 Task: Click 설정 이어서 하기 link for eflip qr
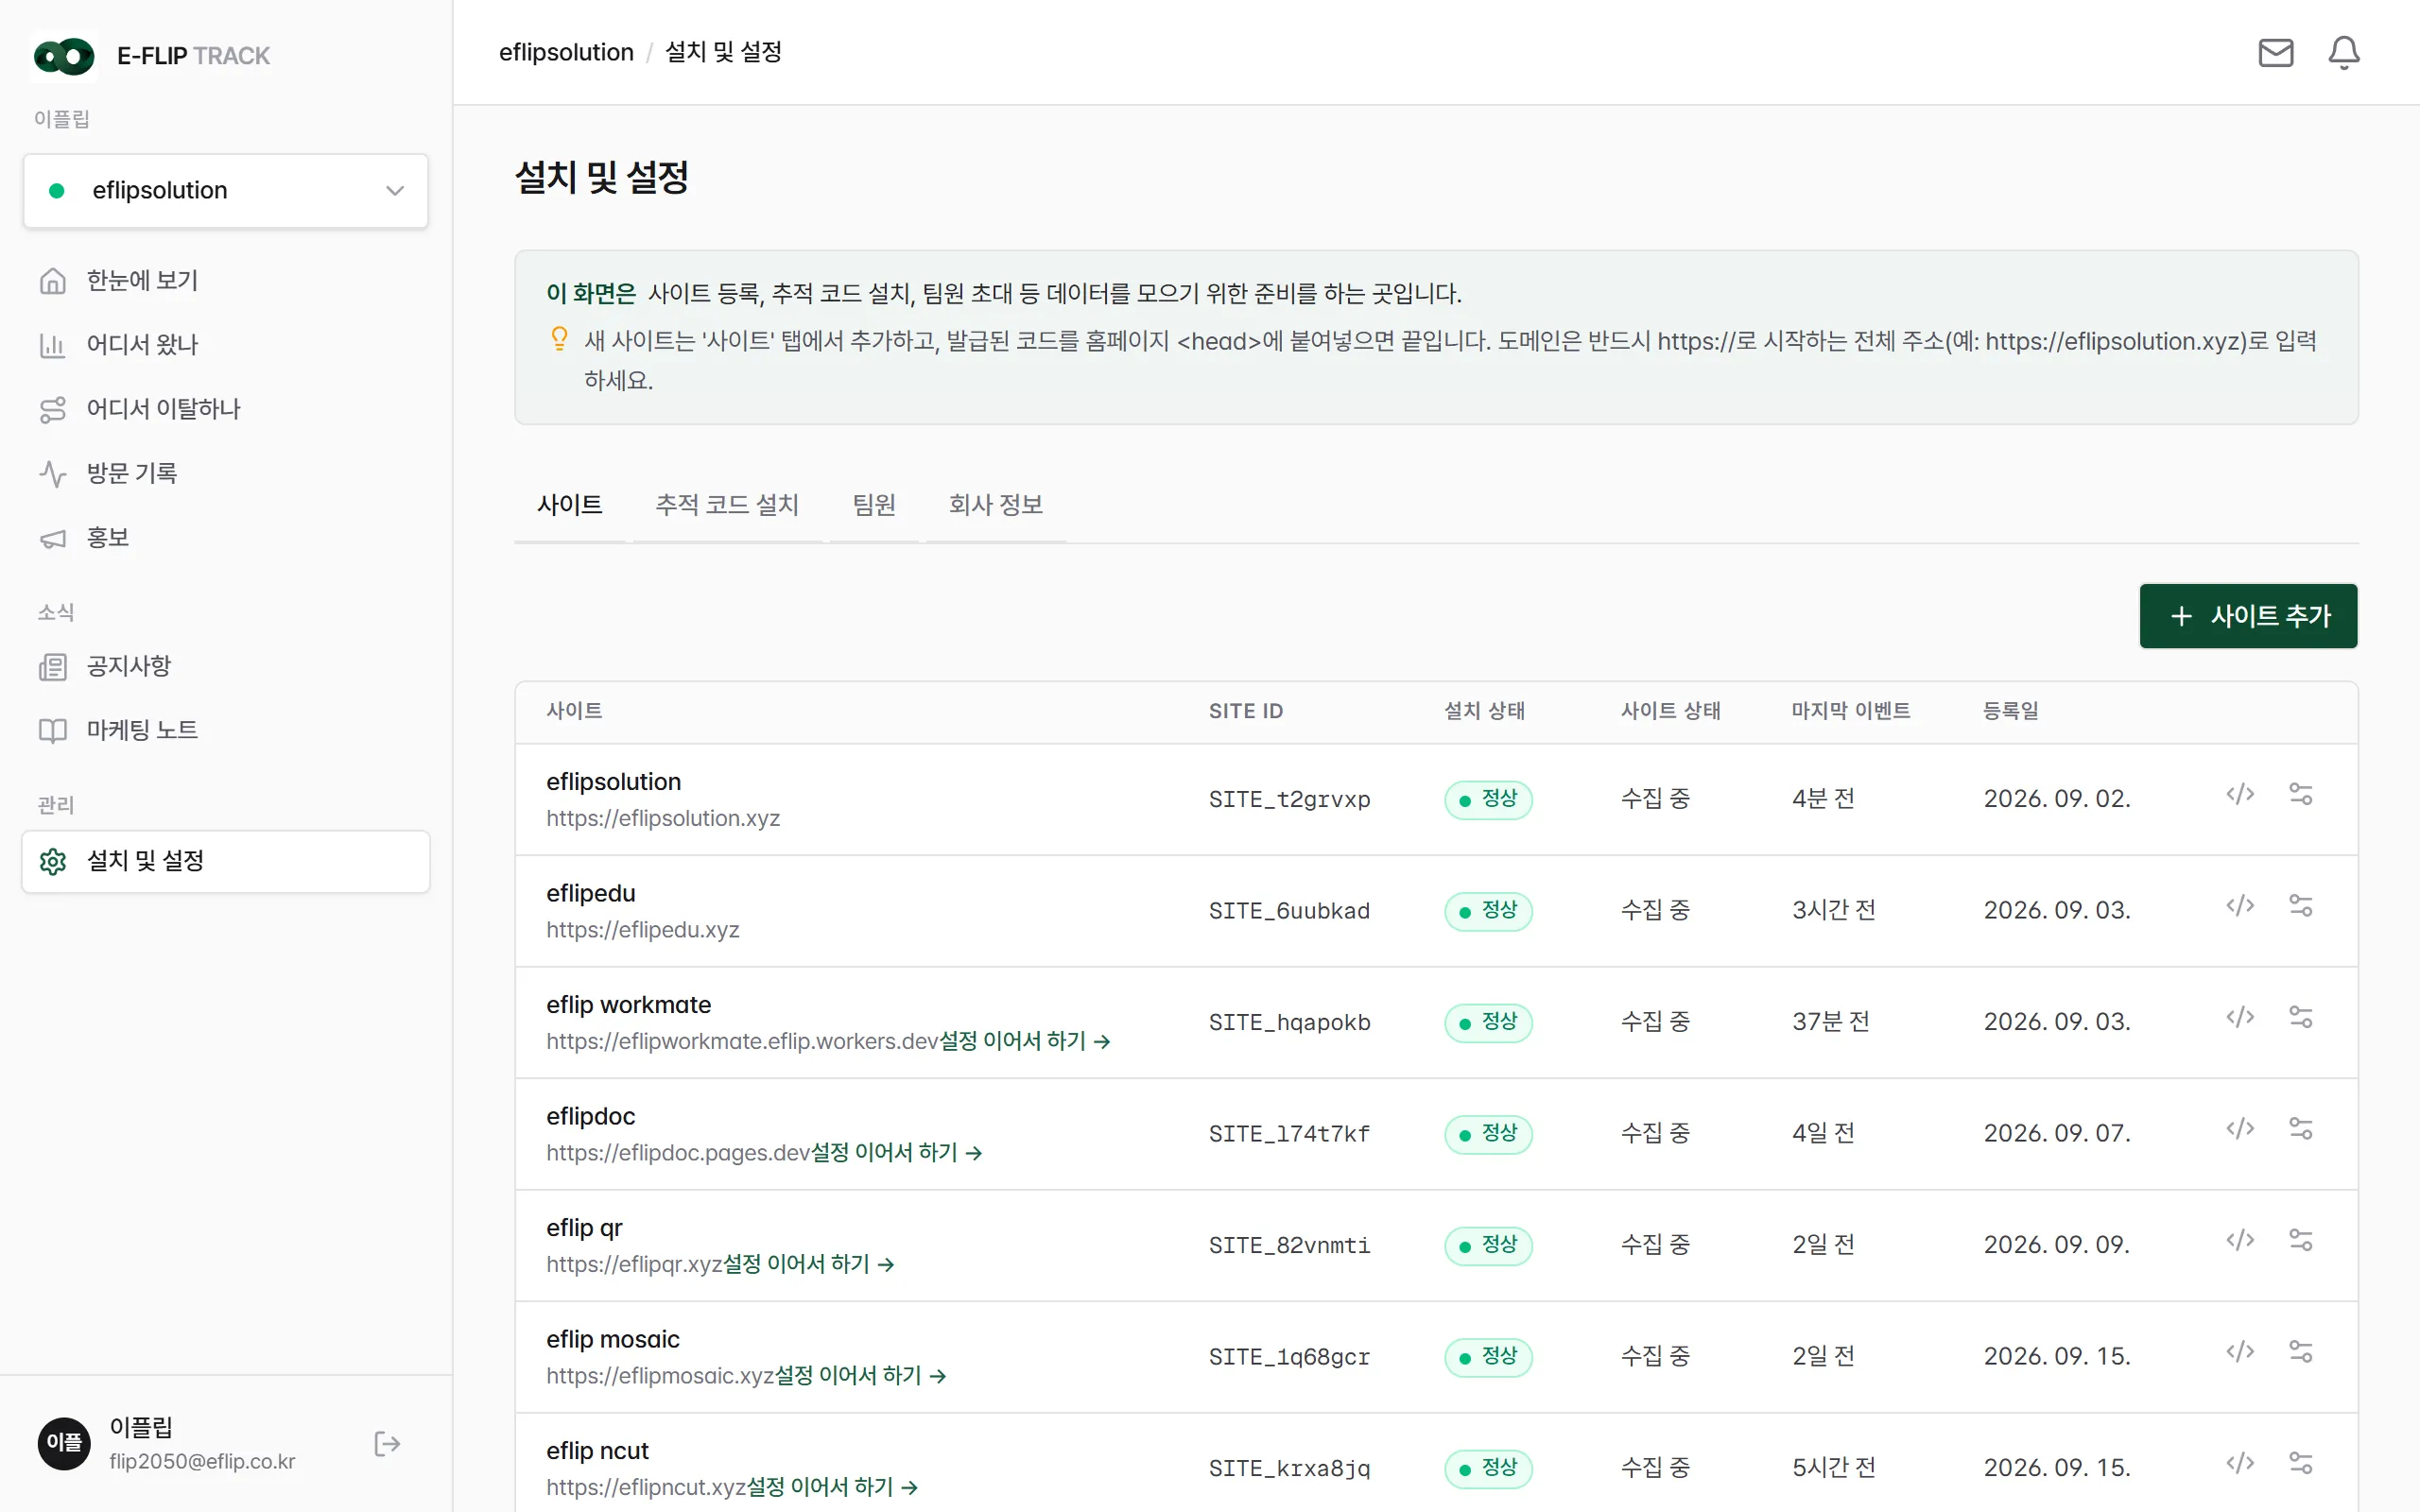[809, 1264]
